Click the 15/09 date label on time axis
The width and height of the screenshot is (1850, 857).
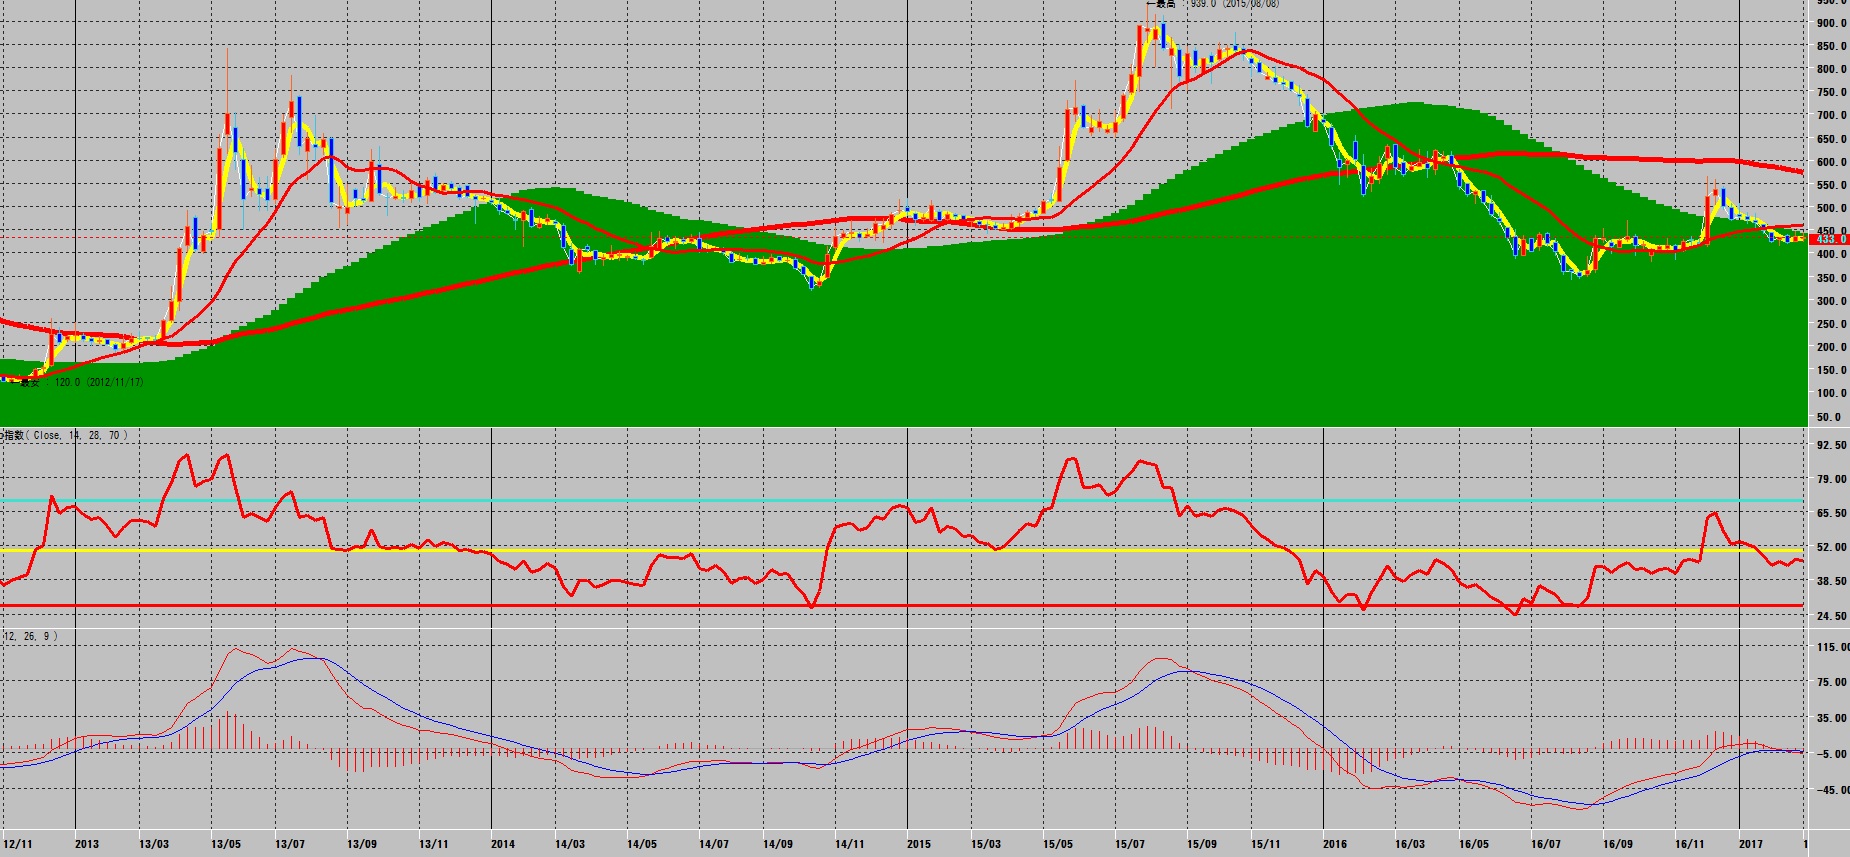tap(1202, 844)
